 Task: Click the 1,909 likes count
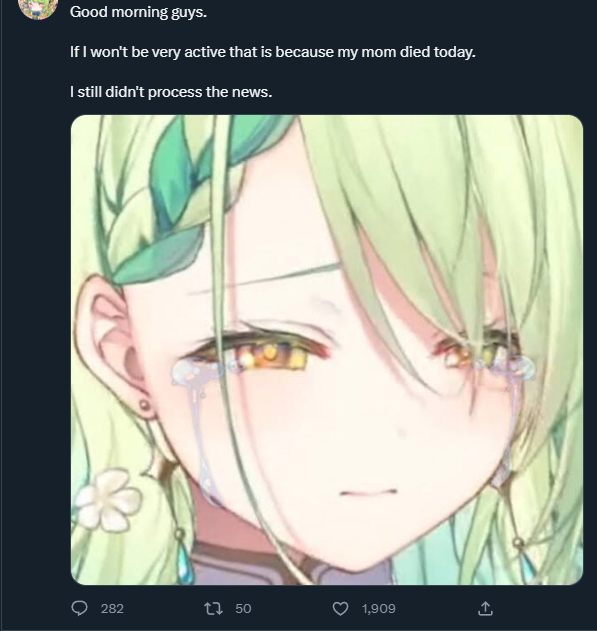pos(379,608)
